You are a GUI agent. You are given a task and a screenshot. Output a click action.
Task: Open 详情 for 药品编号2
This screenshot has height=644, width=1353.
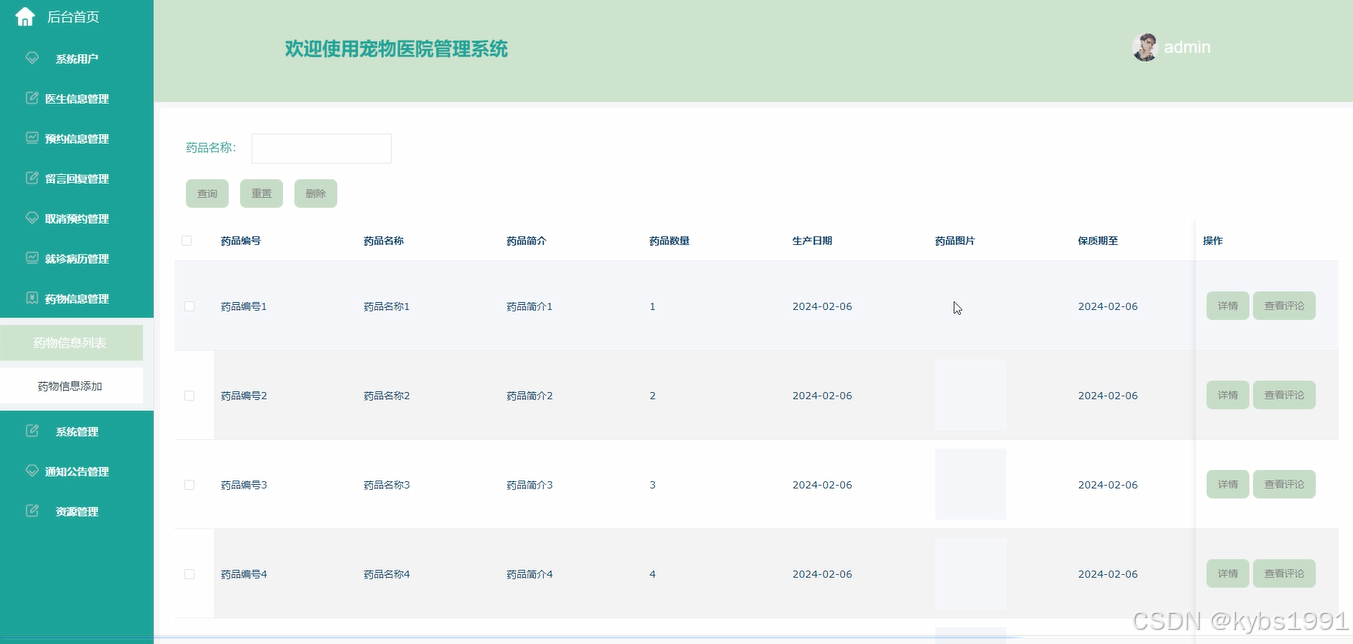pyautogui.click(x=1227, y=395)
